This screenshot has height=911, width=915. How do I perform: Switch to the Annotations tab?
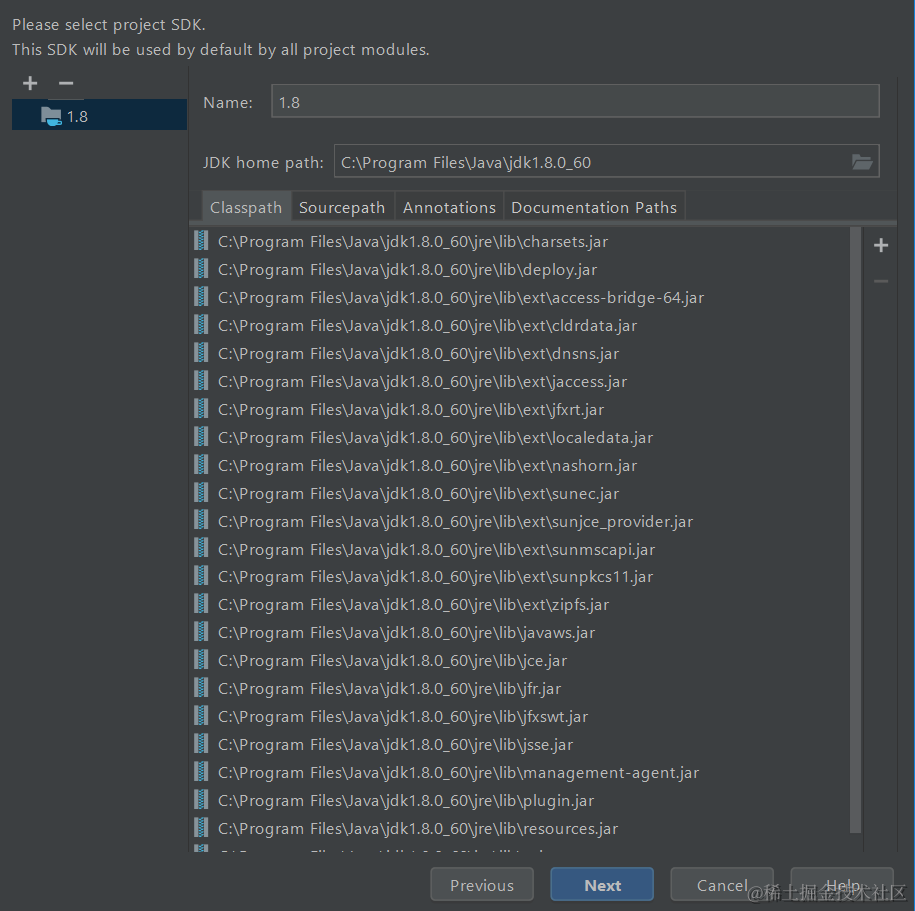(x=449, y=207)
